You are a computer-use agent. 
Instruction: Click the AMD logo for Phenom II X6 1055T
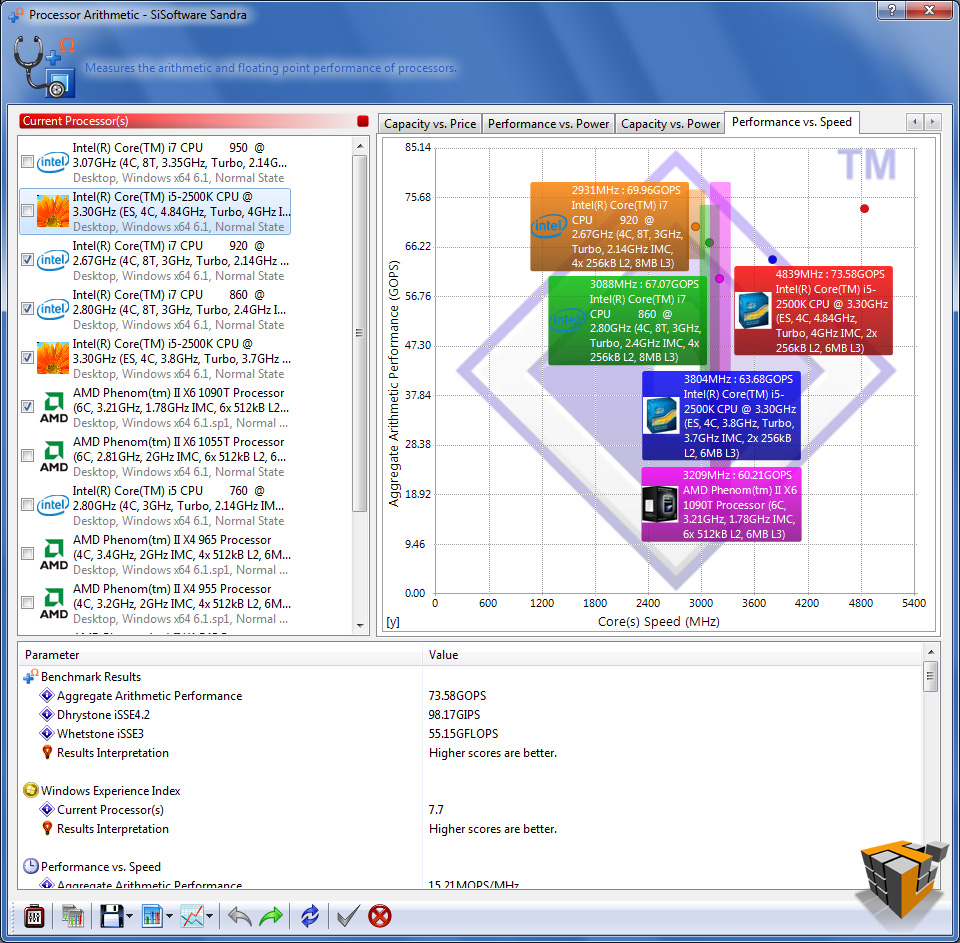click(x=54, y=456)
